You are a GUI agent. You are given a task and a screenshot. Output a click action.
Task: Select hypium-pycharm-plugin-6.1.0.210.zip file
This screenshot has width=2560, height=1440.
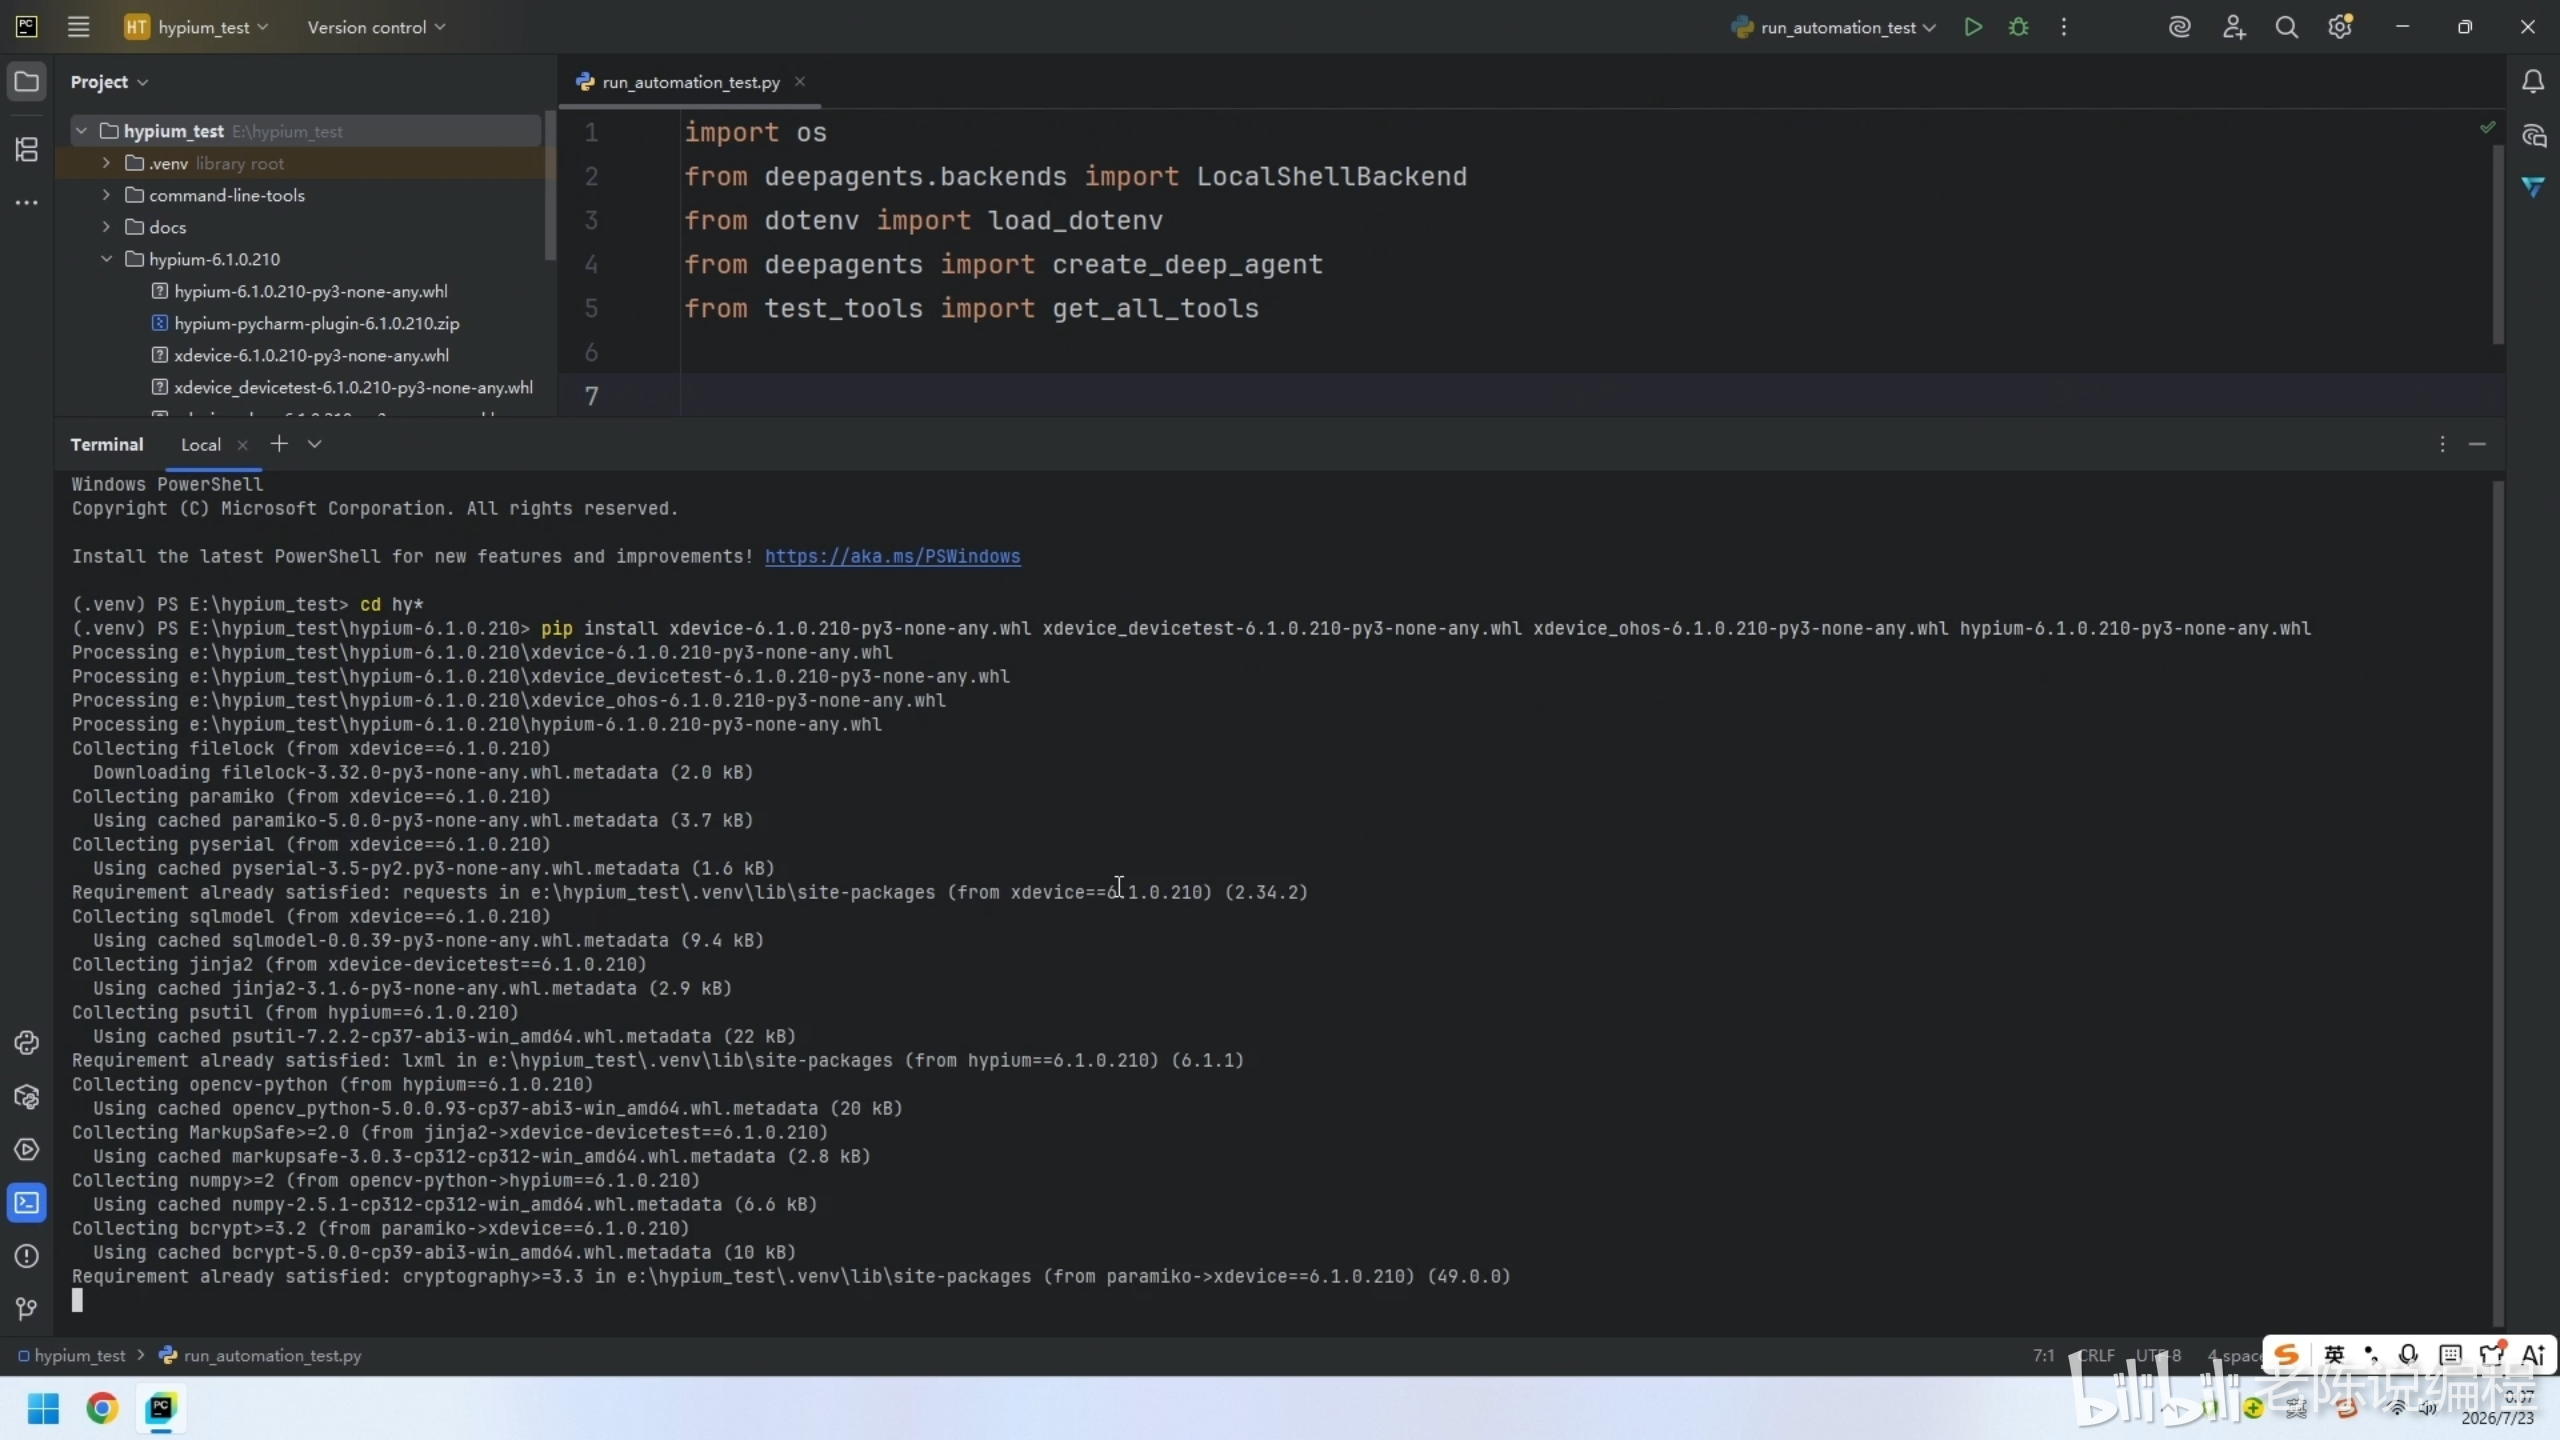coord(316,323)
